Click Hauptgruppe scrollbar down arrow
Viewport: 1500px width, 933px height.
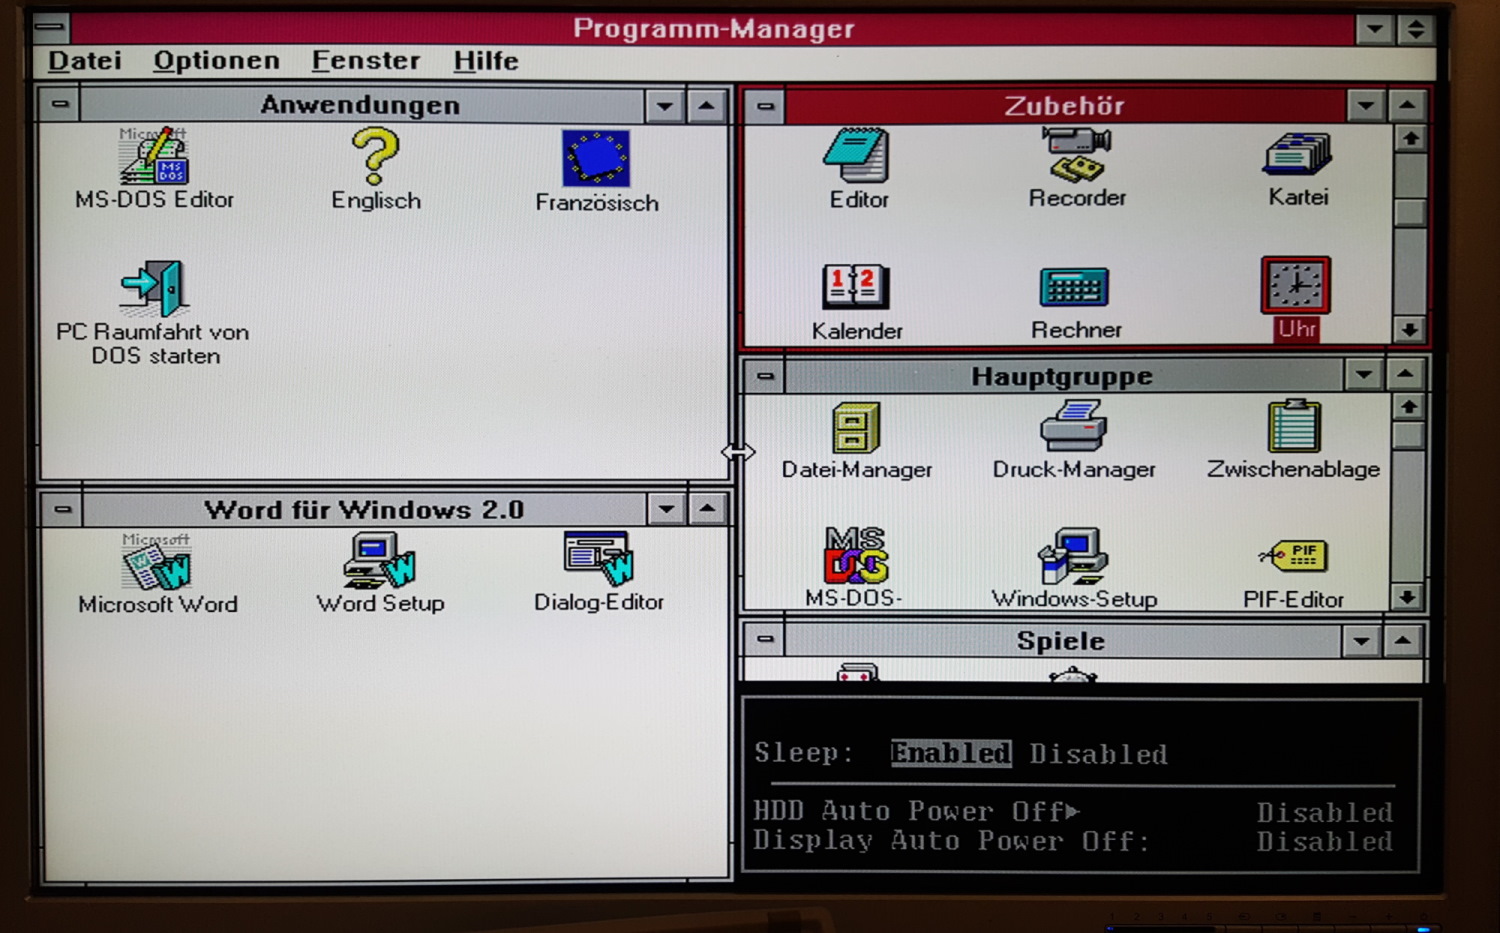click(x=1407, y=597)
